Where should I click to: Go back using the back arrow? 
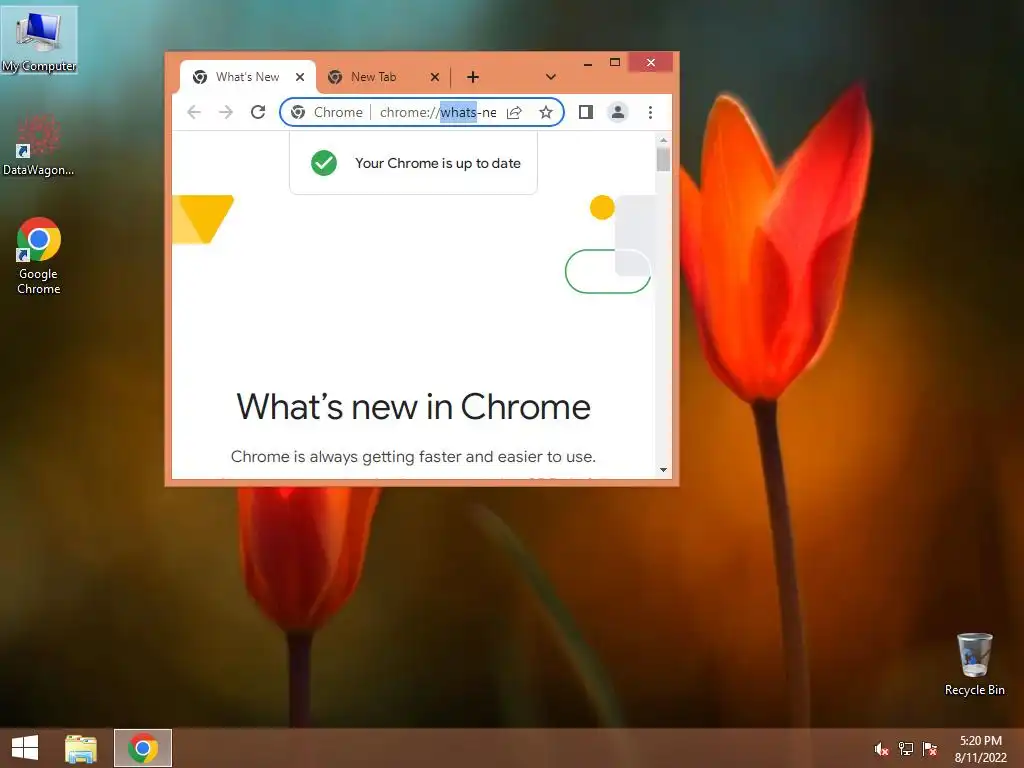194,112
